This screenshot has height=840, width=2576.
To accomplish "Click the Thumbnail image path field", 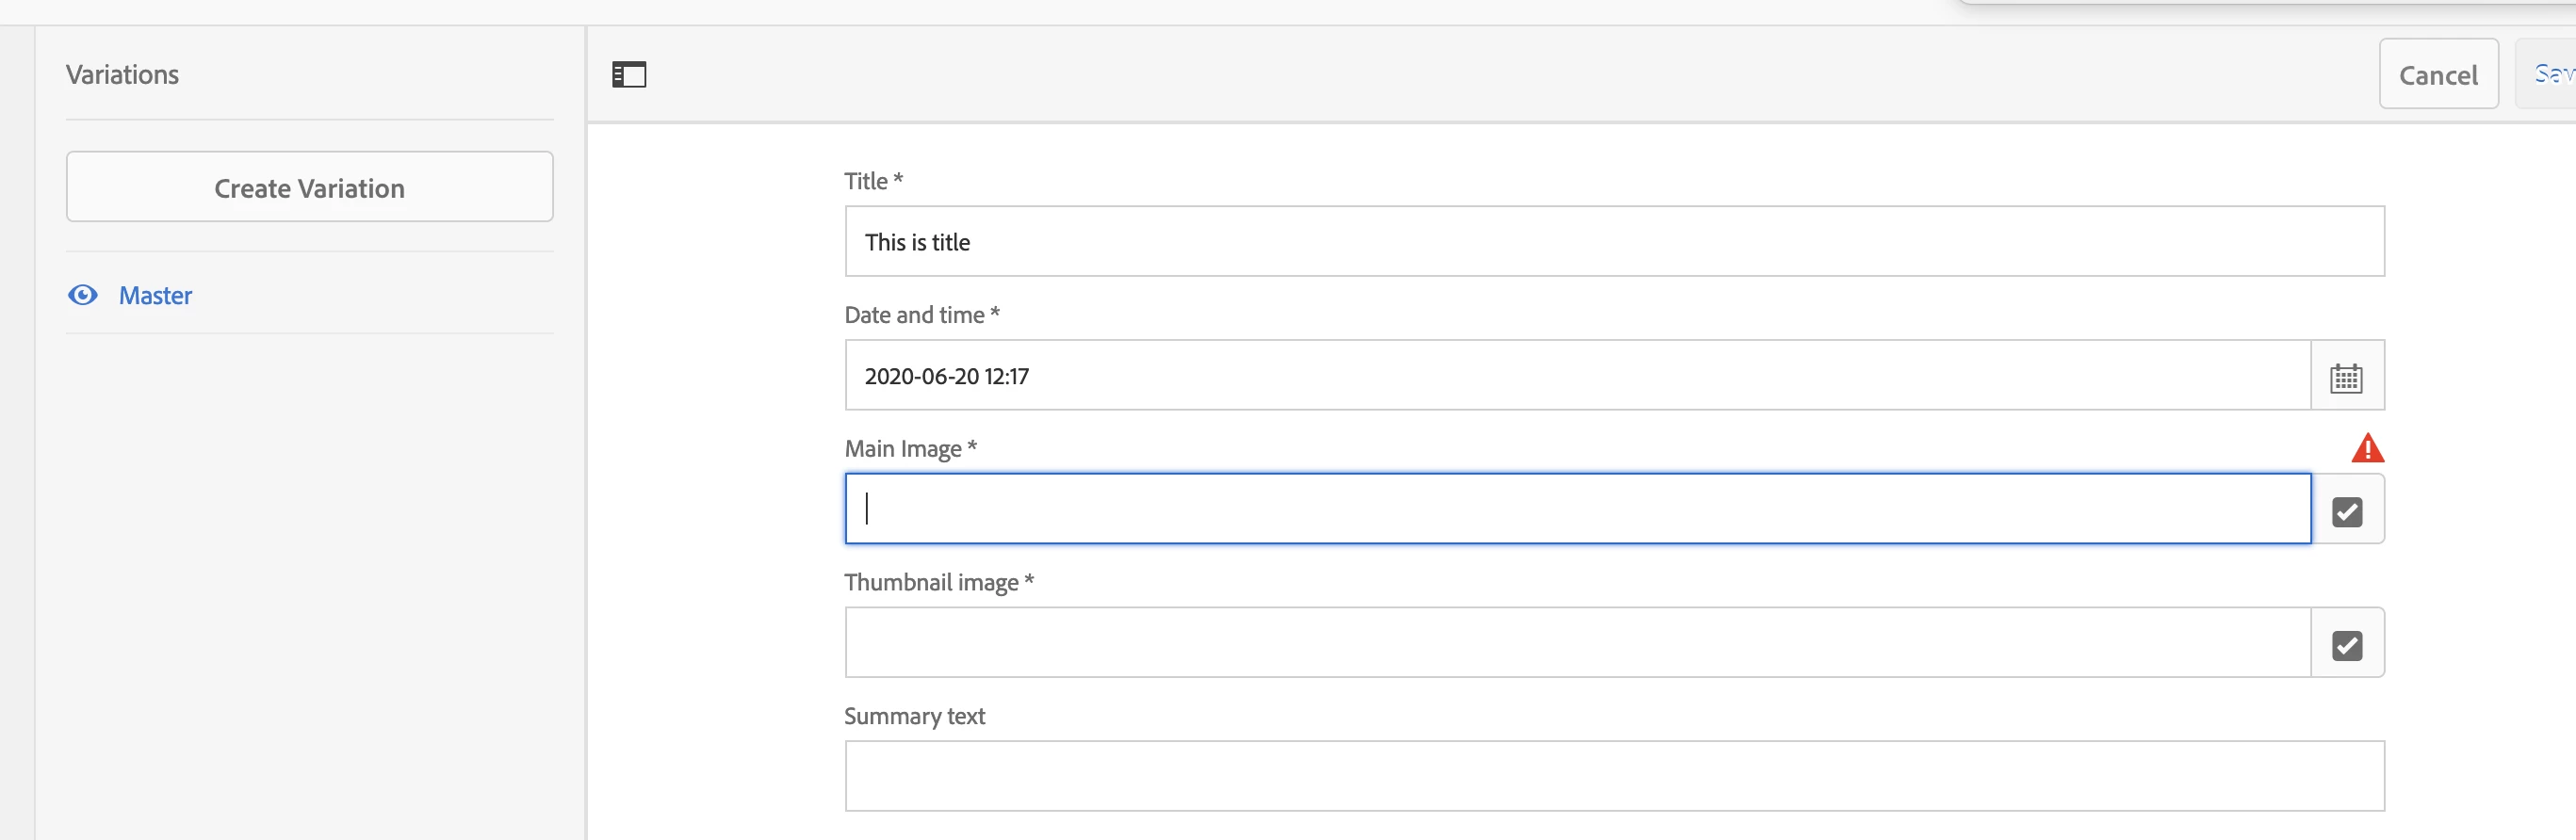I will (1576, 643).
